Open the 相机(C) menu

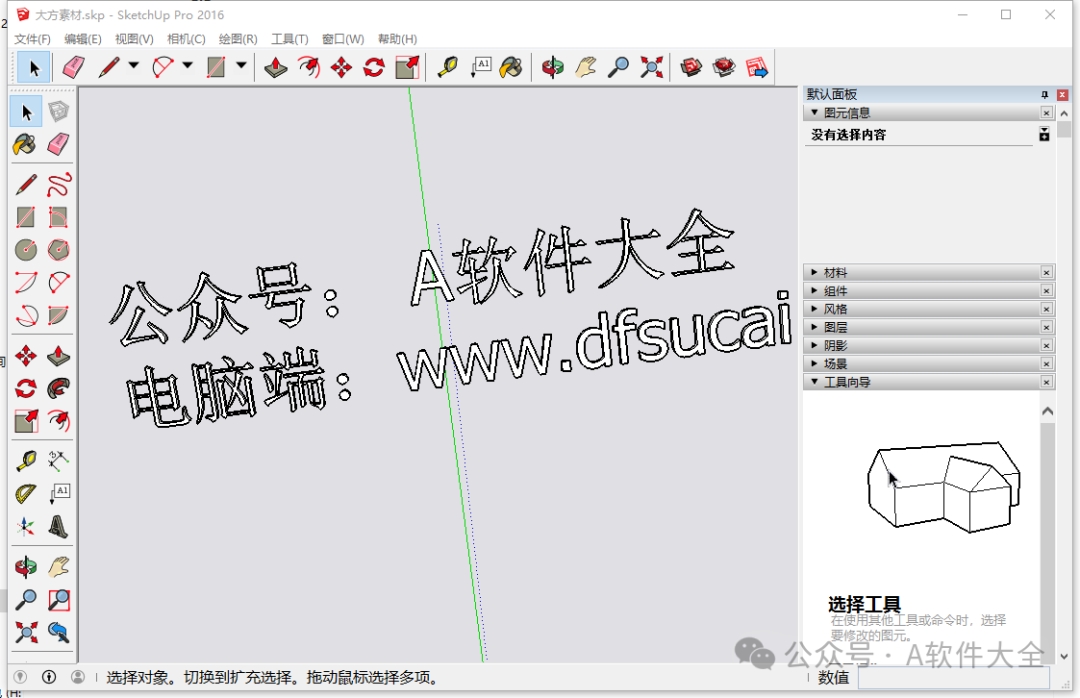pyautogui.click(x=186, y=39)
